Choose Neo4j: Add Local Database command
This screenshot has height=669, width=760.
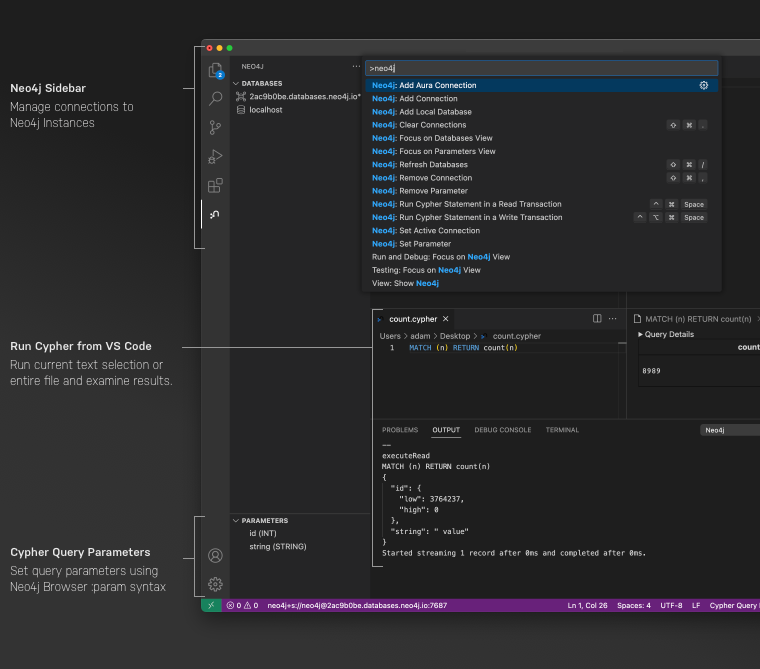(x=541, y=112)
